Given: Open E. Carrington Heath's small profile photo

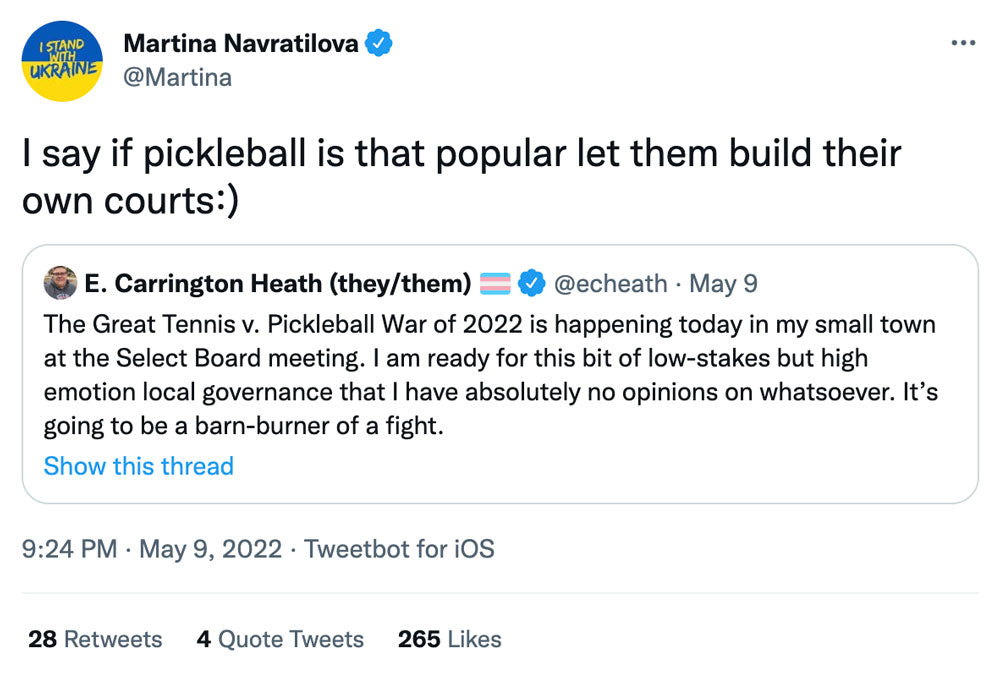Looking at the screenshot, I should point(61,283).
